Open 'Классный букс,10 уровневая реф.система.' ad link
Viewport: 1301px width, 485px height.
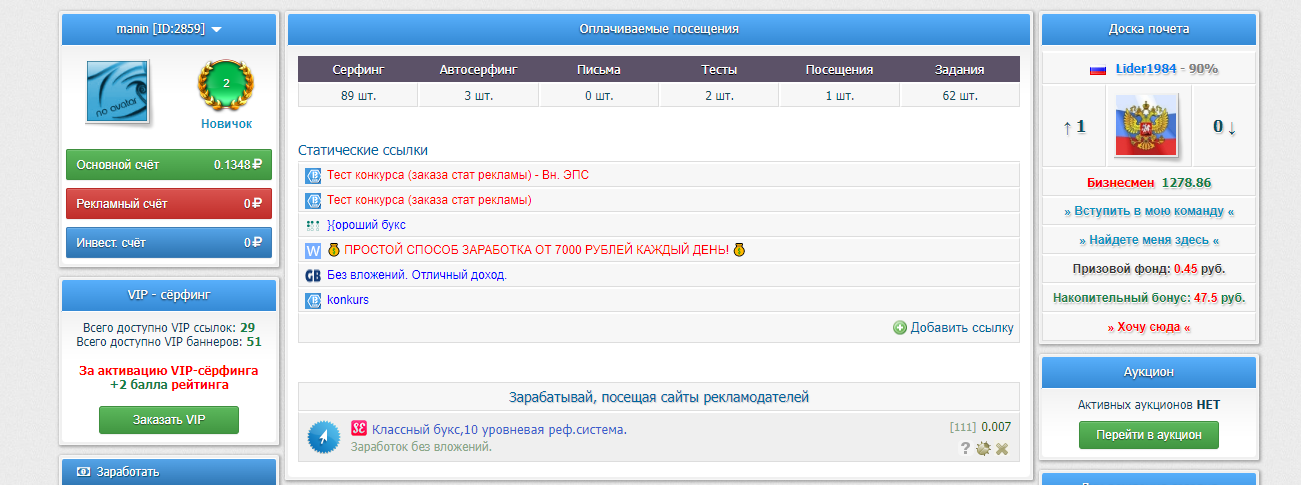(x=500, y=429)
